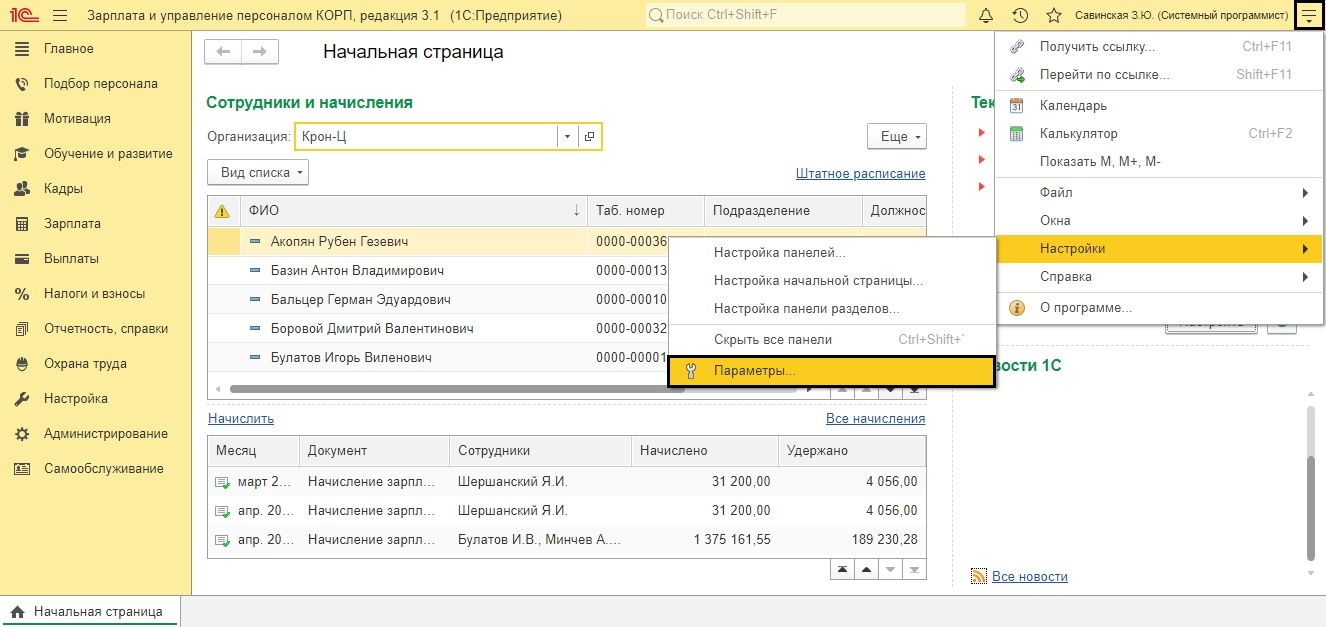Open Штатное расписание link
Viewport: 1326px width, 627px height.
click(860, 173)
